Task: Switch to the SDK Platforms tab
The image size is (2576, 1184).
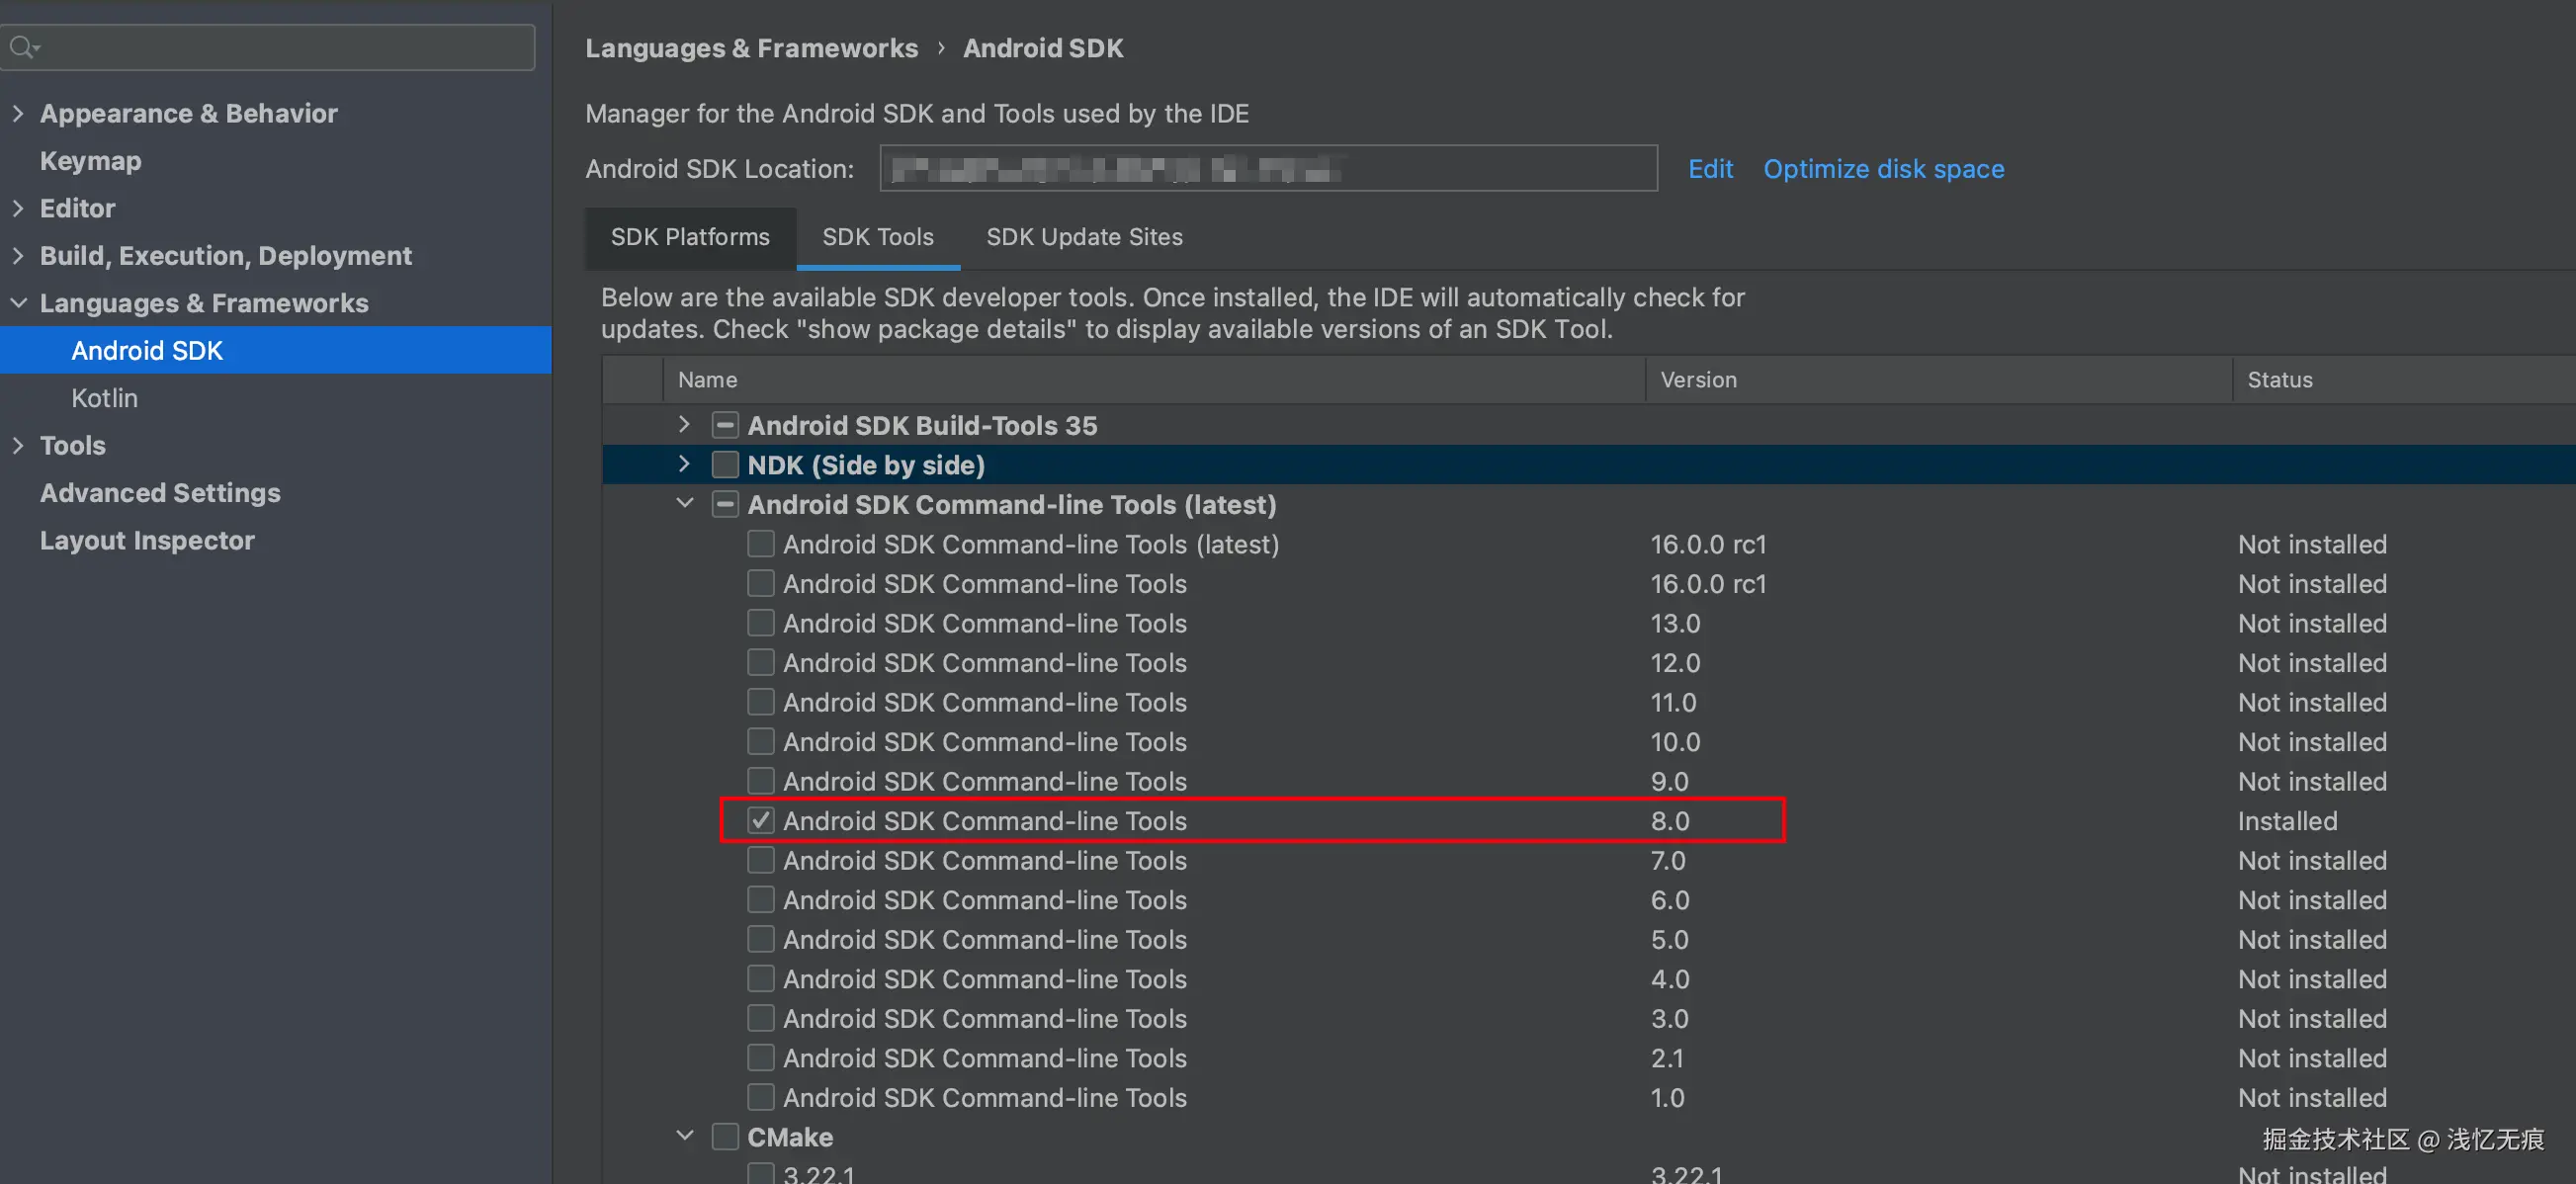Action: tap(690, 237)
